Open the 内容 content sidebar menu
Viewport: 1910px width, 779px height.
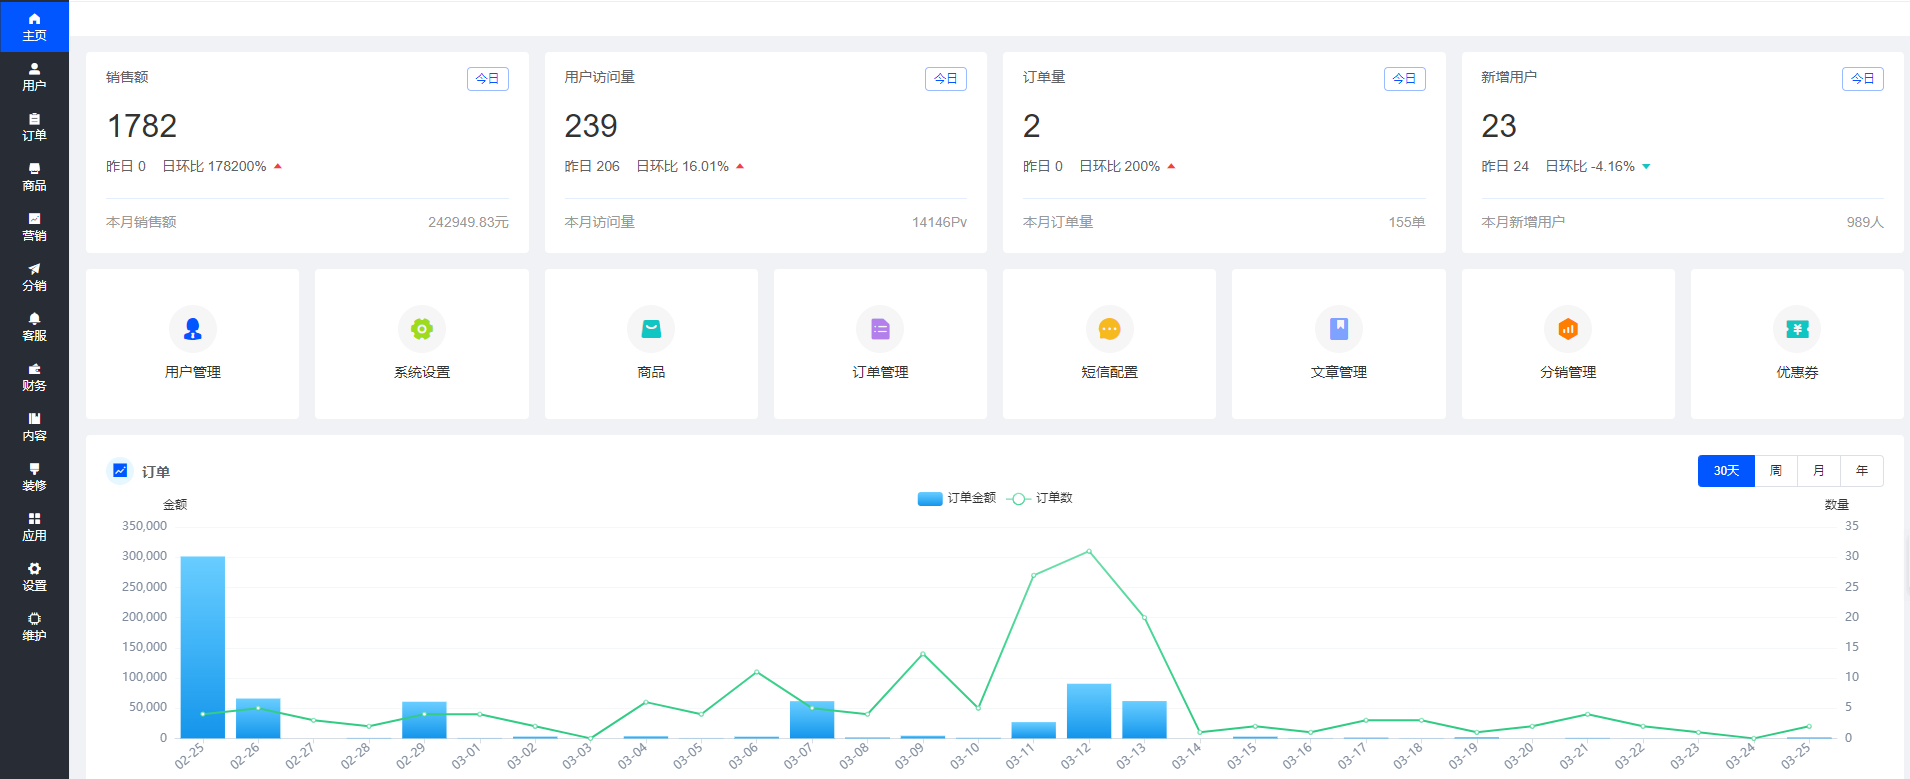click(x=34, y=427)
